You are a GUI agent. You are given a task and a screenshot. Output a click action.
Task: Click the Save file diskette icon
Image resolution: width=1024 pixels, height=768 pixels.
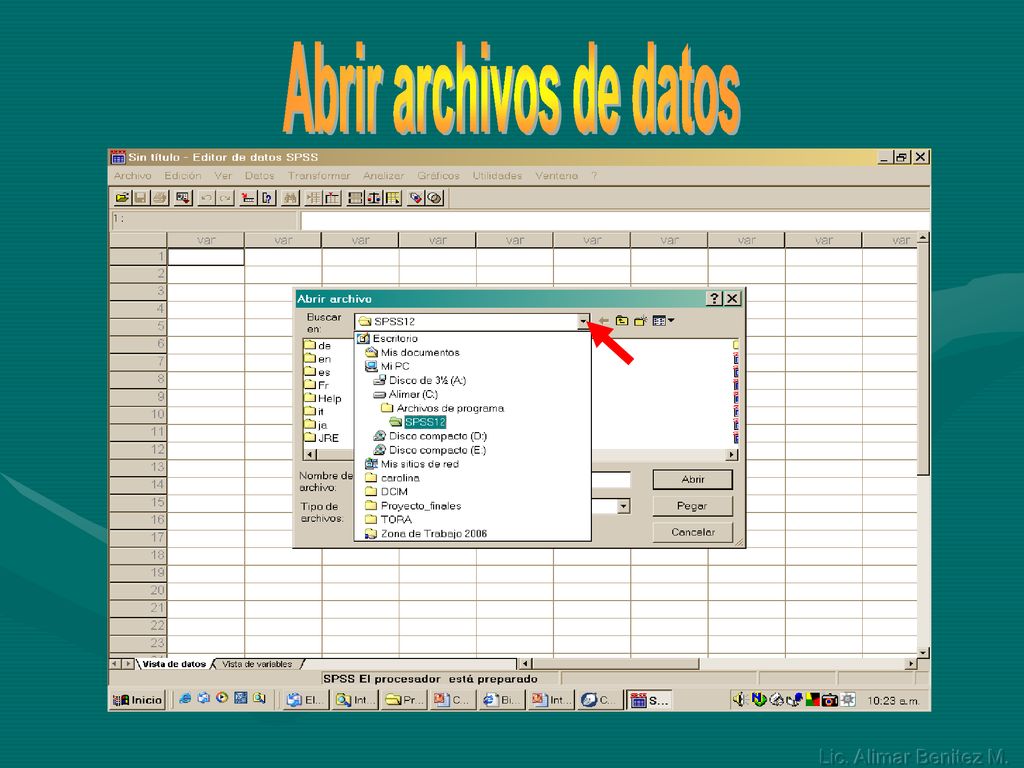140,198
